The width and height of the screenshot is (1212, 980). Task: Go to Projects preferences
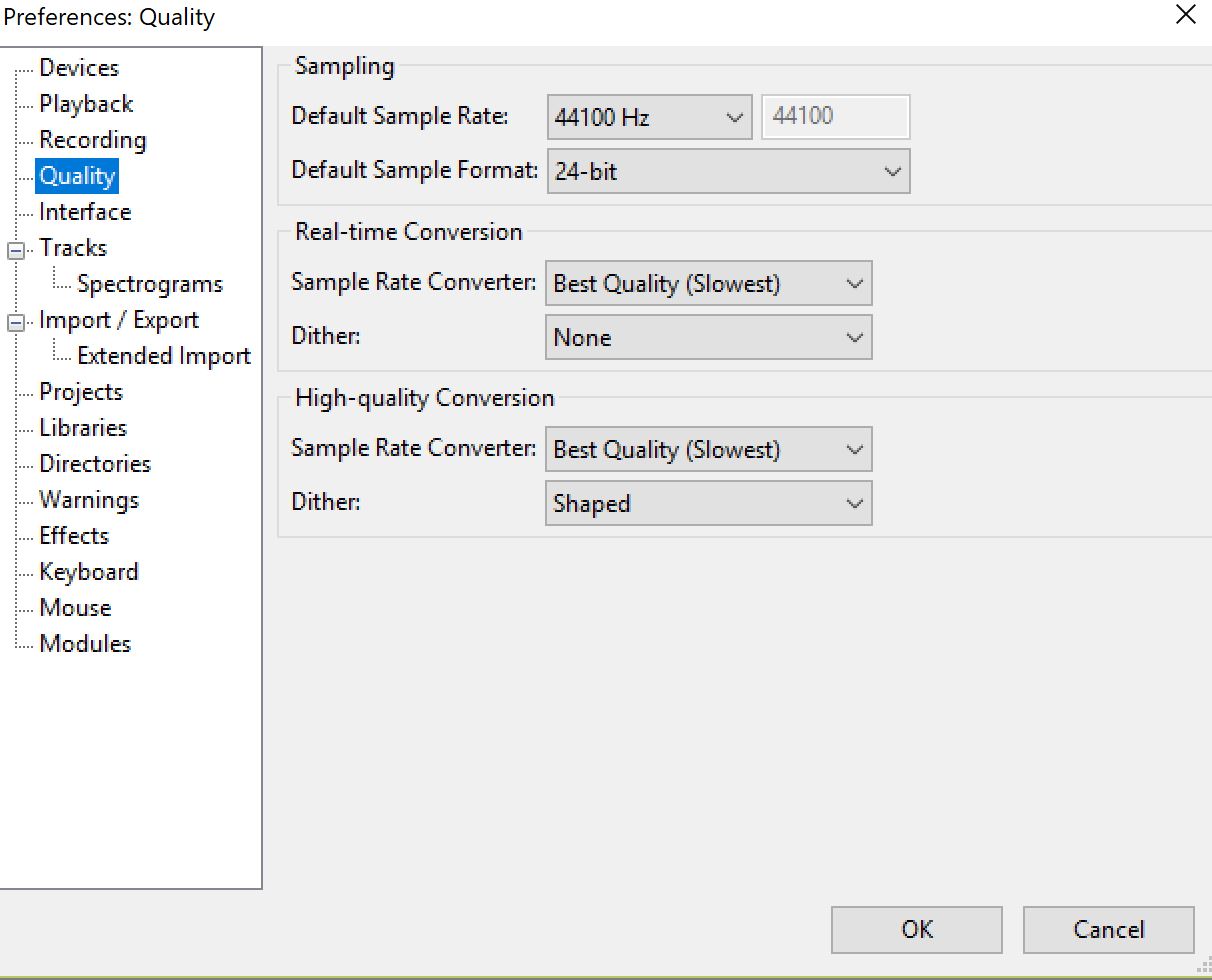coord(81,392)
